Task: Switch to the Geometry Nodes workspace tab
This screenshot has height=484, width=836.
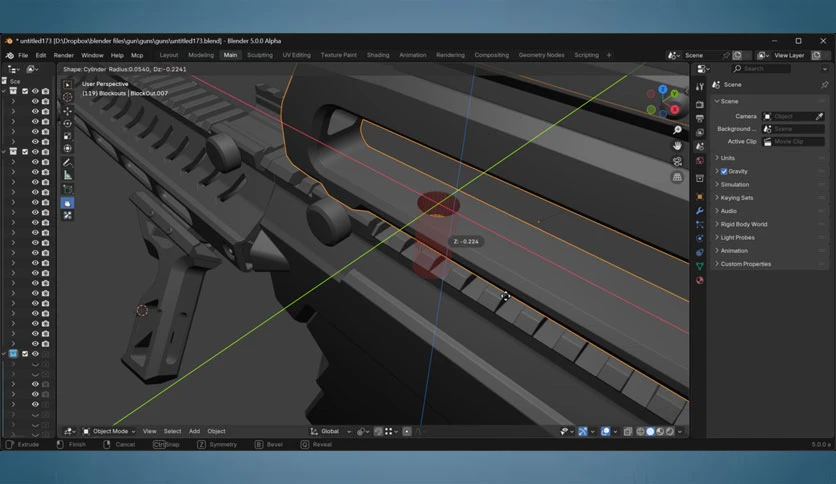Action: pos(541,55)
